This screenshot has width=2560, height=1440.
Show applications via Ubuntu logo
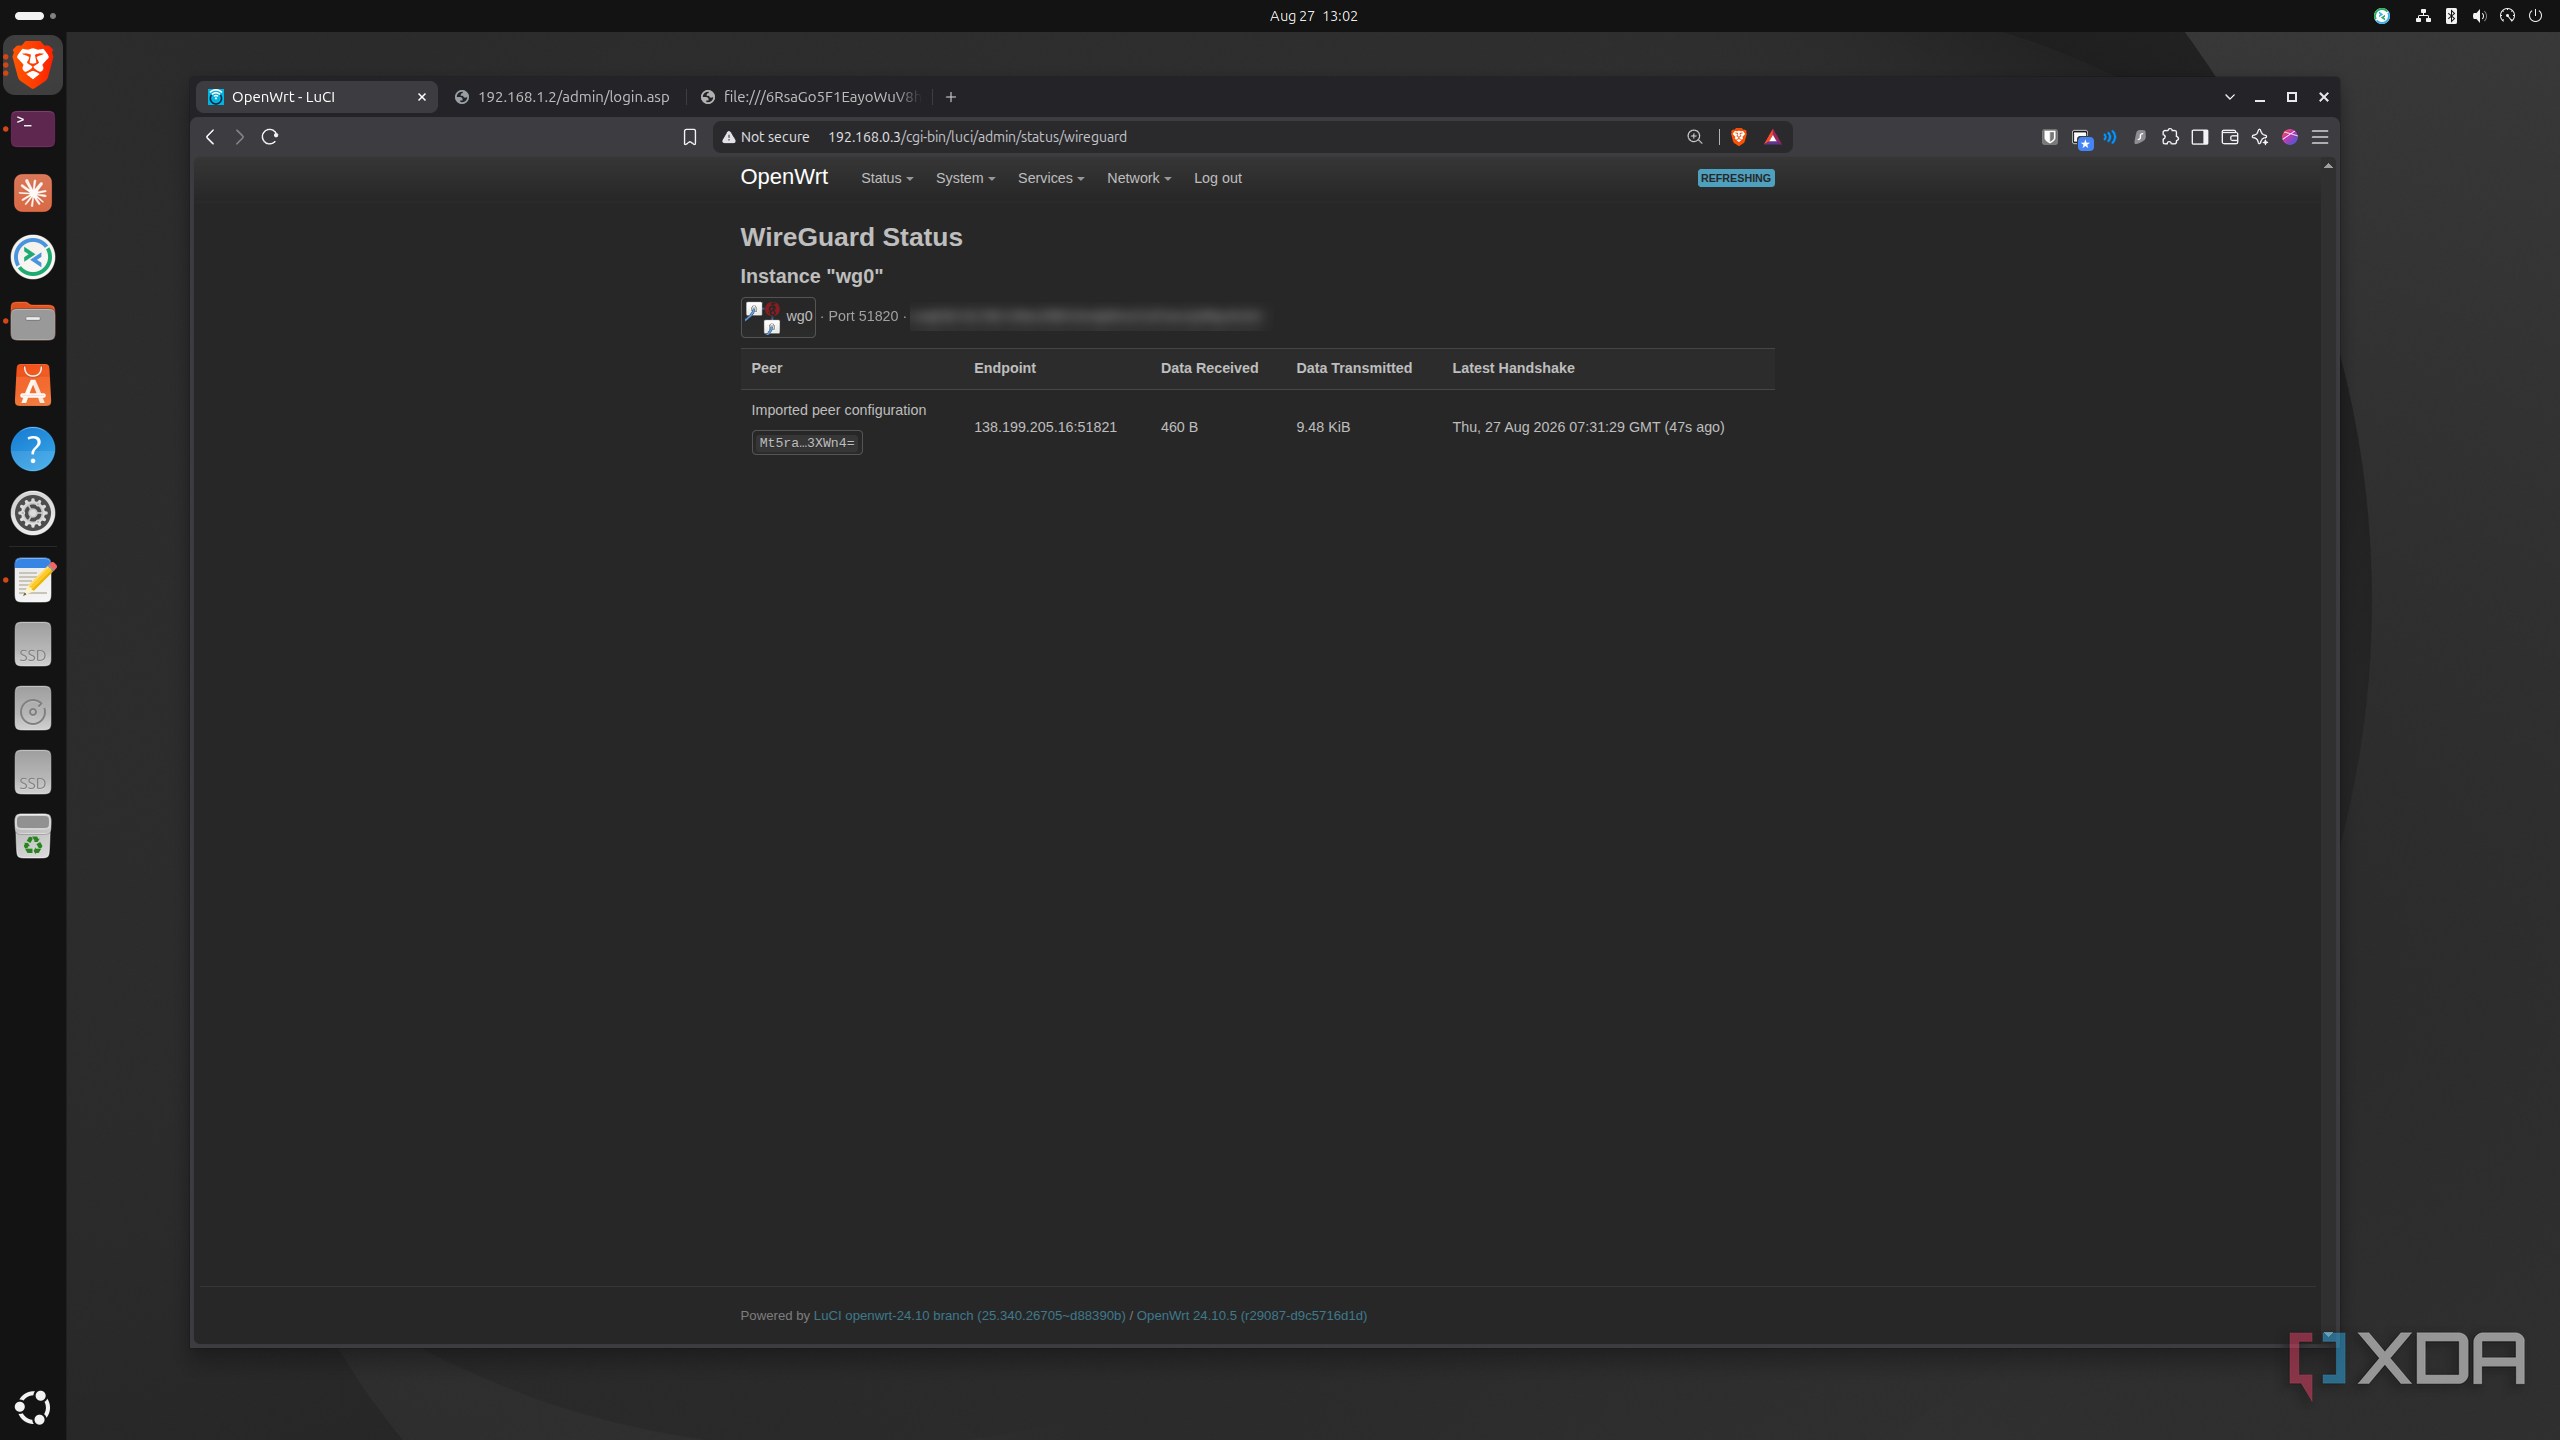click(x=33, y=1407)
